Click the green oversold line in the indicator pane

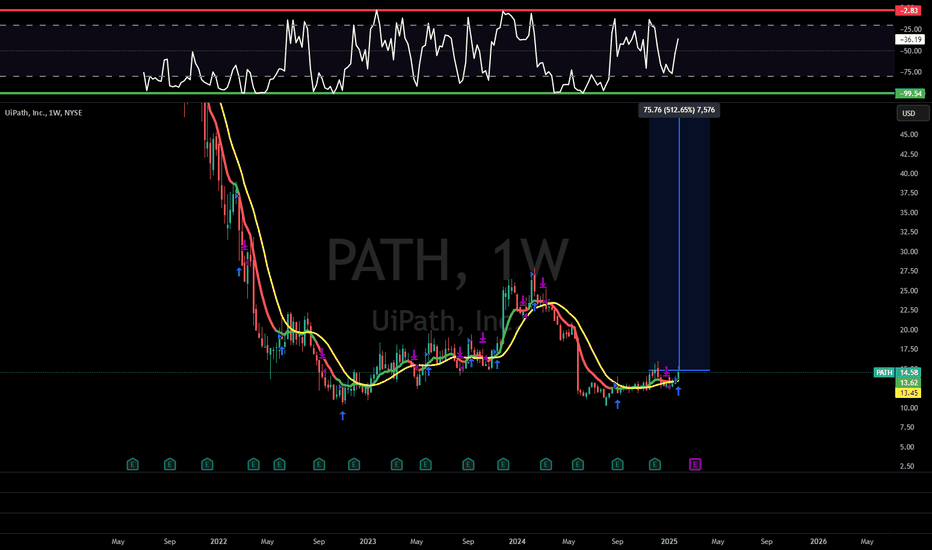coord(447,93)
